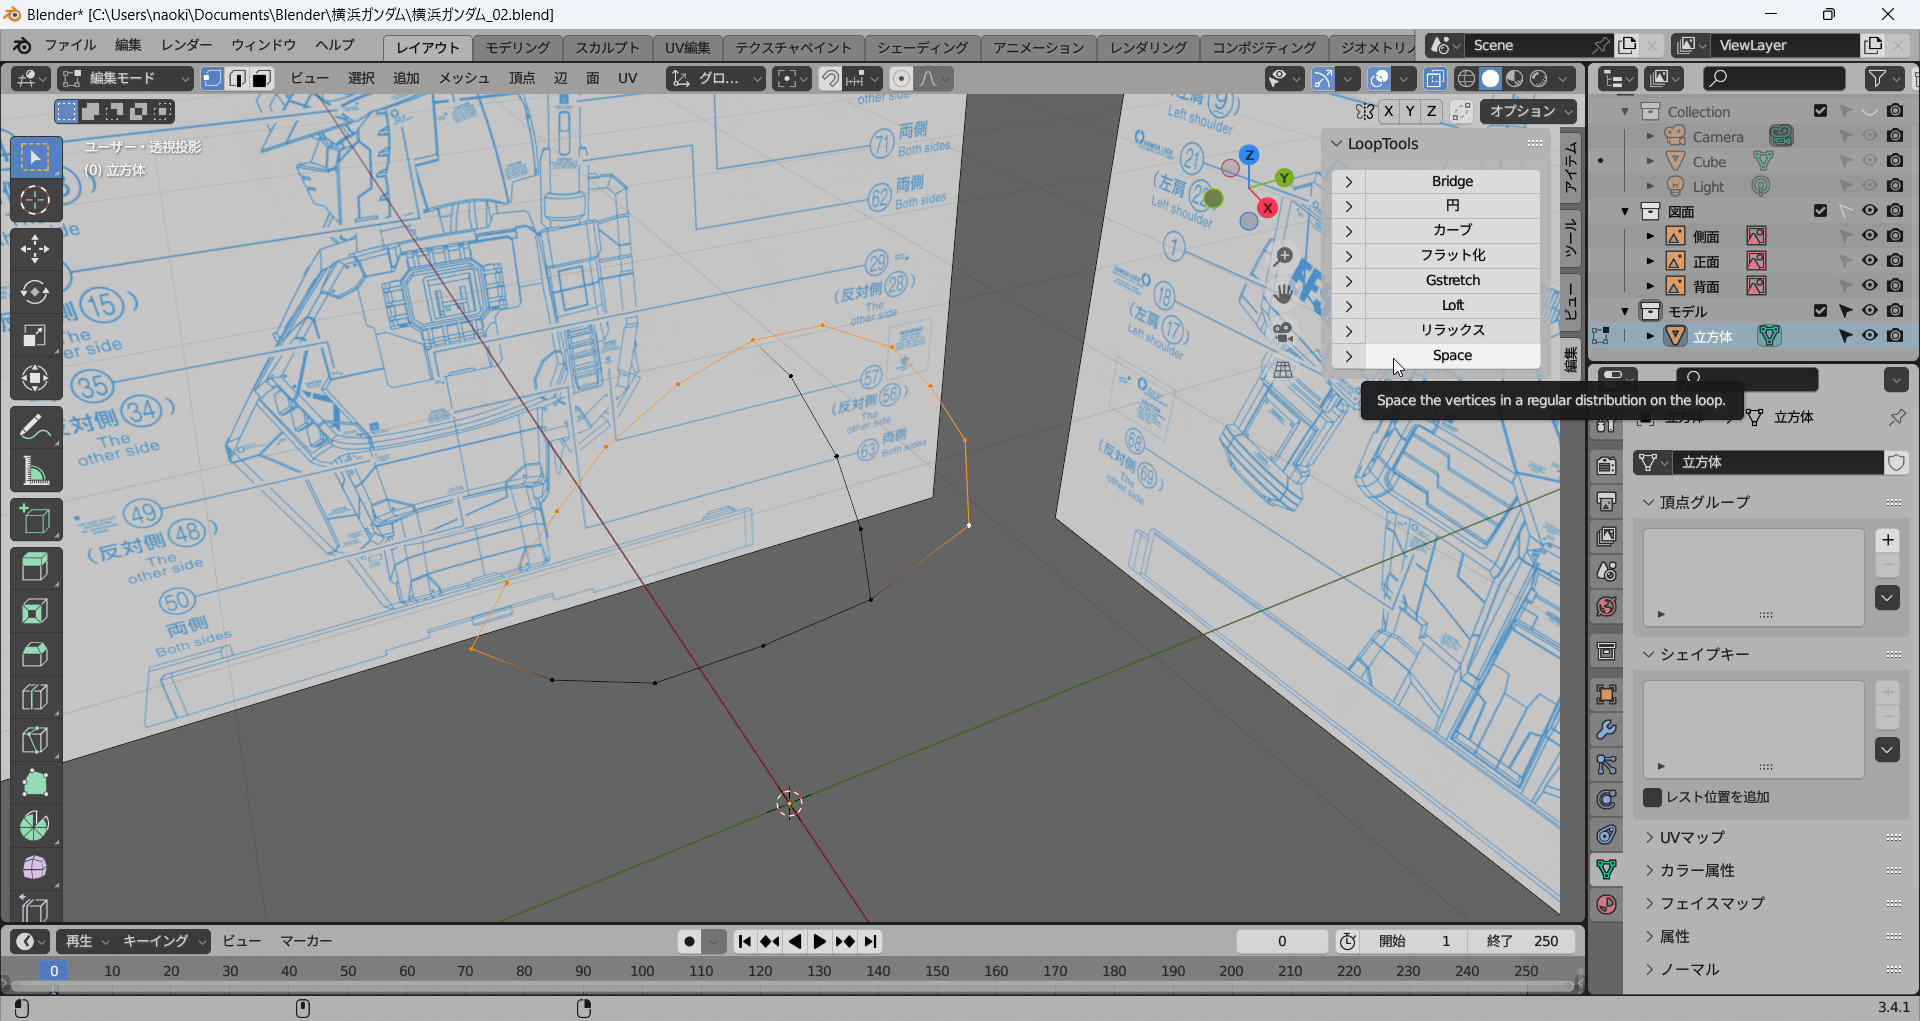
Task: Open the メッシュ menu
Action: pyautogui.click(x=463, y=78)
